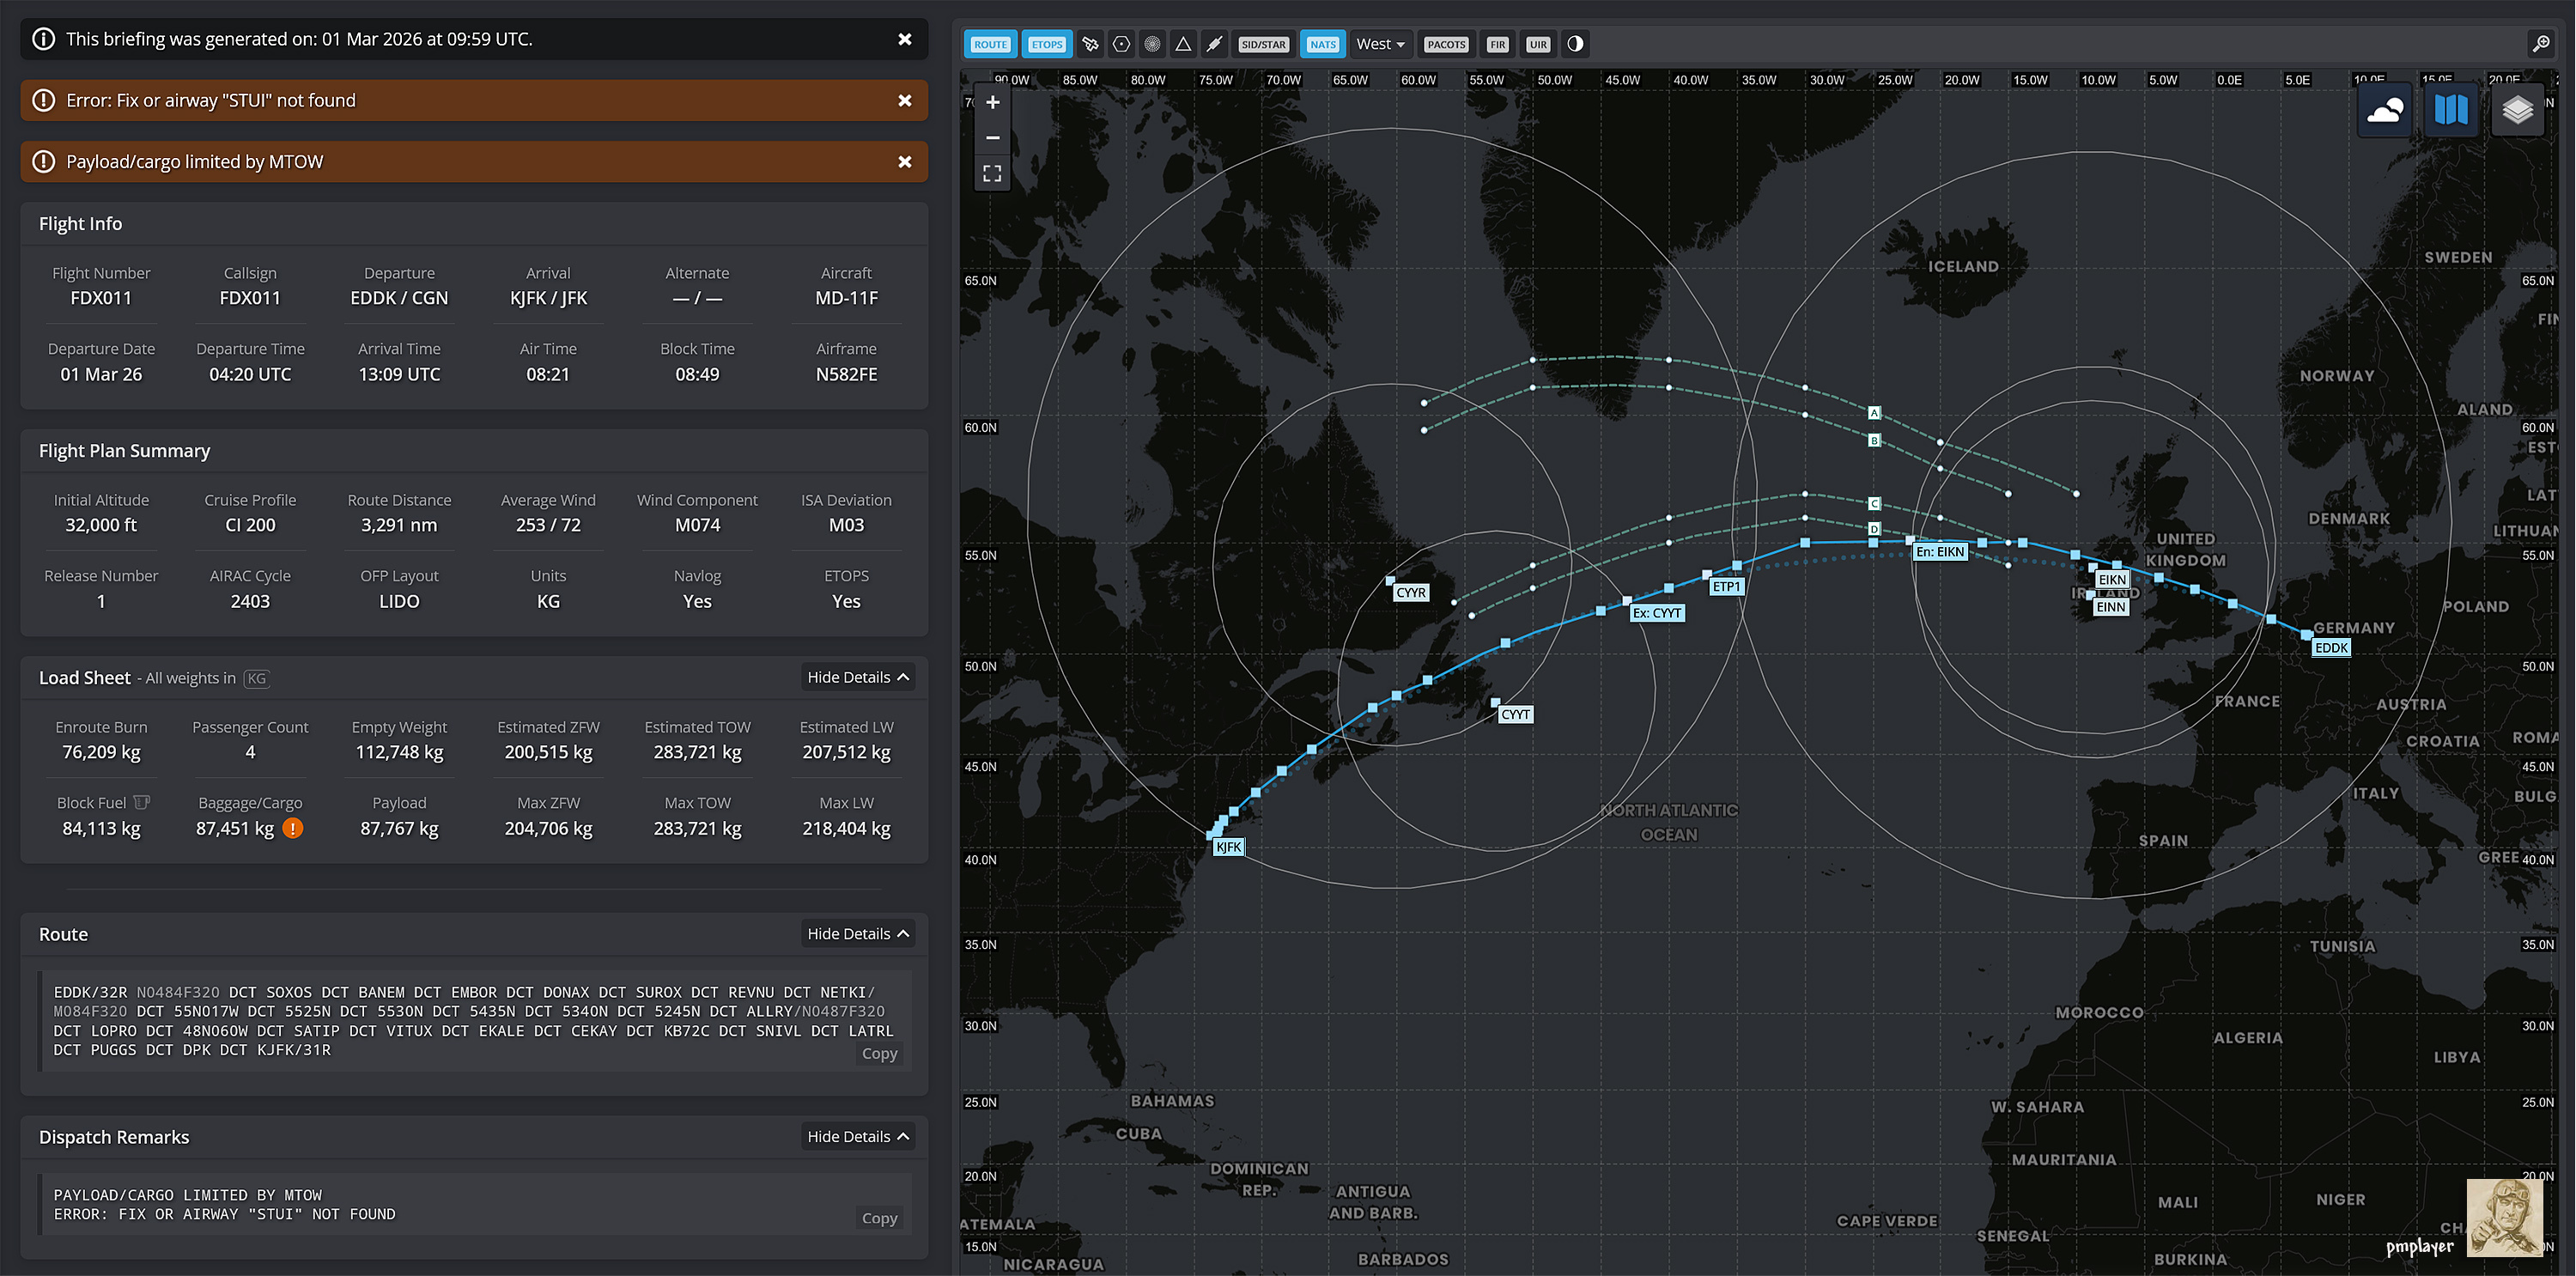Open the weather cloud layer button
Screen dimensions: 2576x1276
click(x=2385, y=110)
